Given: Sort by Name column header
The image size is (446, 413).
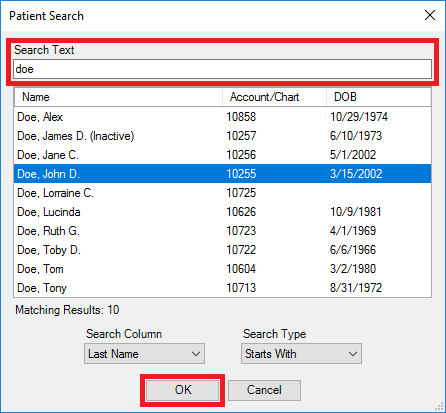Looking at the screenshot, I should click(118, 97).
